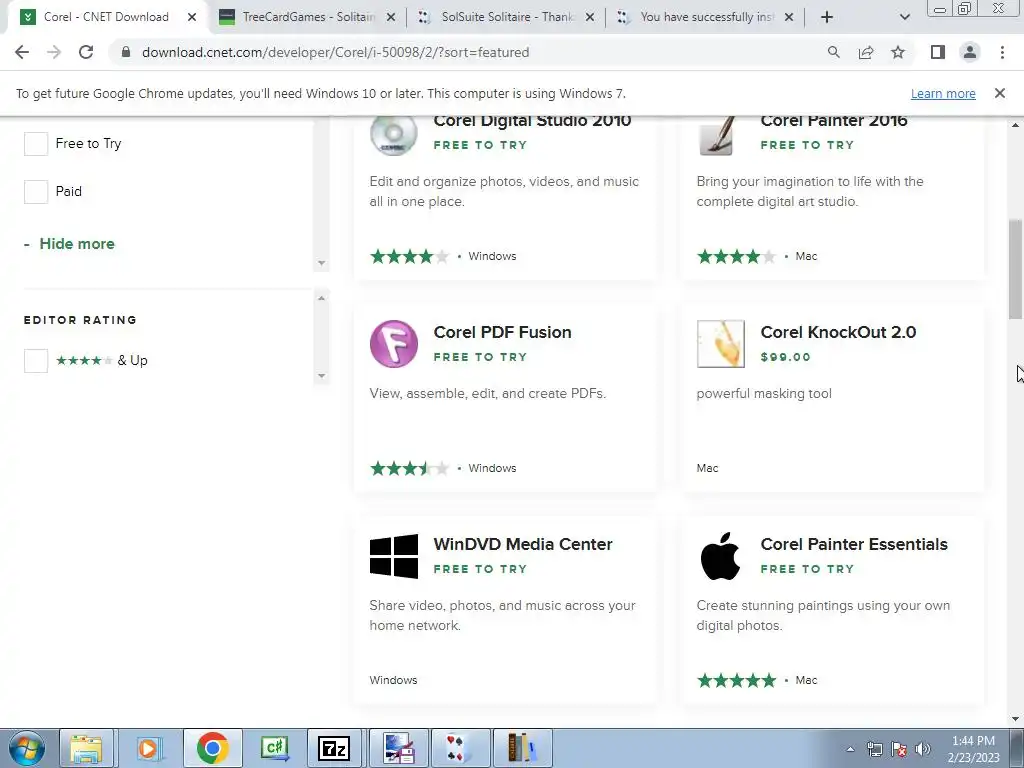Click the editor rating panel down arrow

(321, 376)
